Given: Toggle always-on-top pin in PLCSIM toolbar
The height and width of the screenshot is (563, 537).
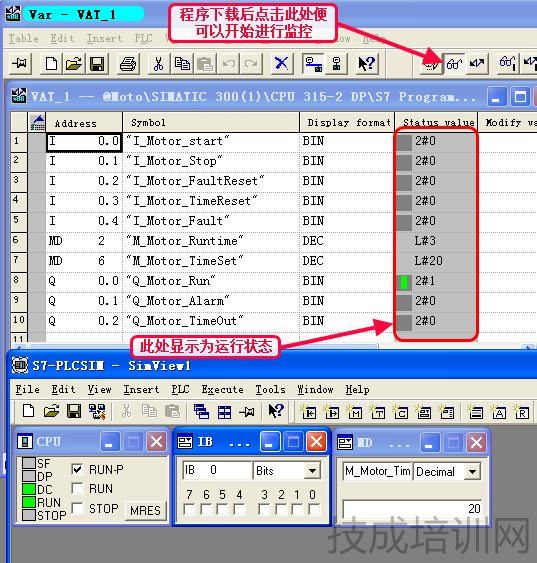Looking at the screenshot, I should click(247, 412).
